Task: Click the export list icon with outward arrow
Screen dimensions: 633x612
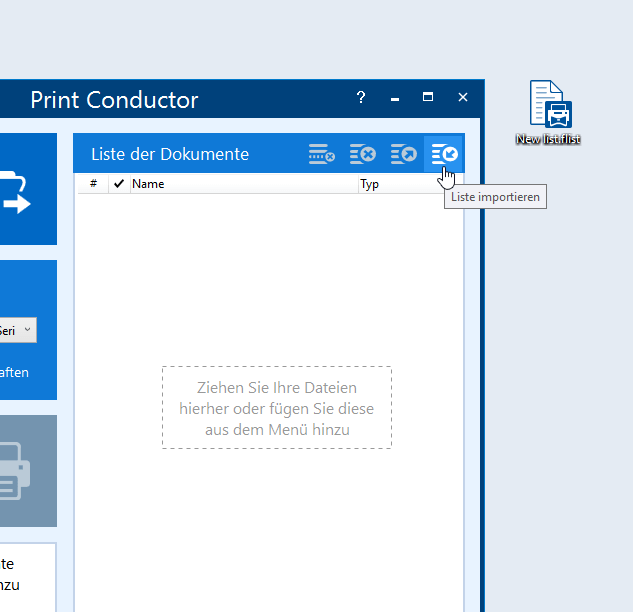Action: 403,154
